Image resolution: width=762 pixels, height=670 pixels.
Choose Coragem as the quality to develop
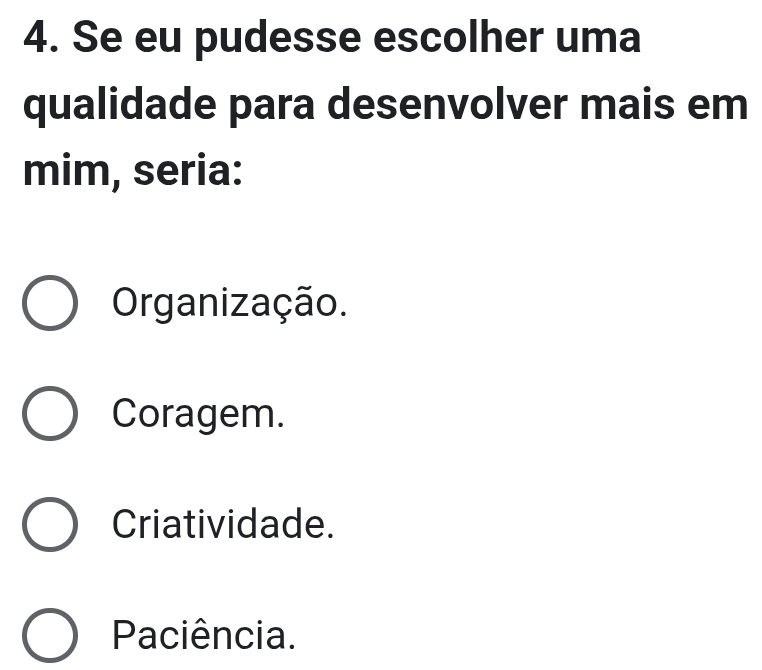[x=48, y=415]
